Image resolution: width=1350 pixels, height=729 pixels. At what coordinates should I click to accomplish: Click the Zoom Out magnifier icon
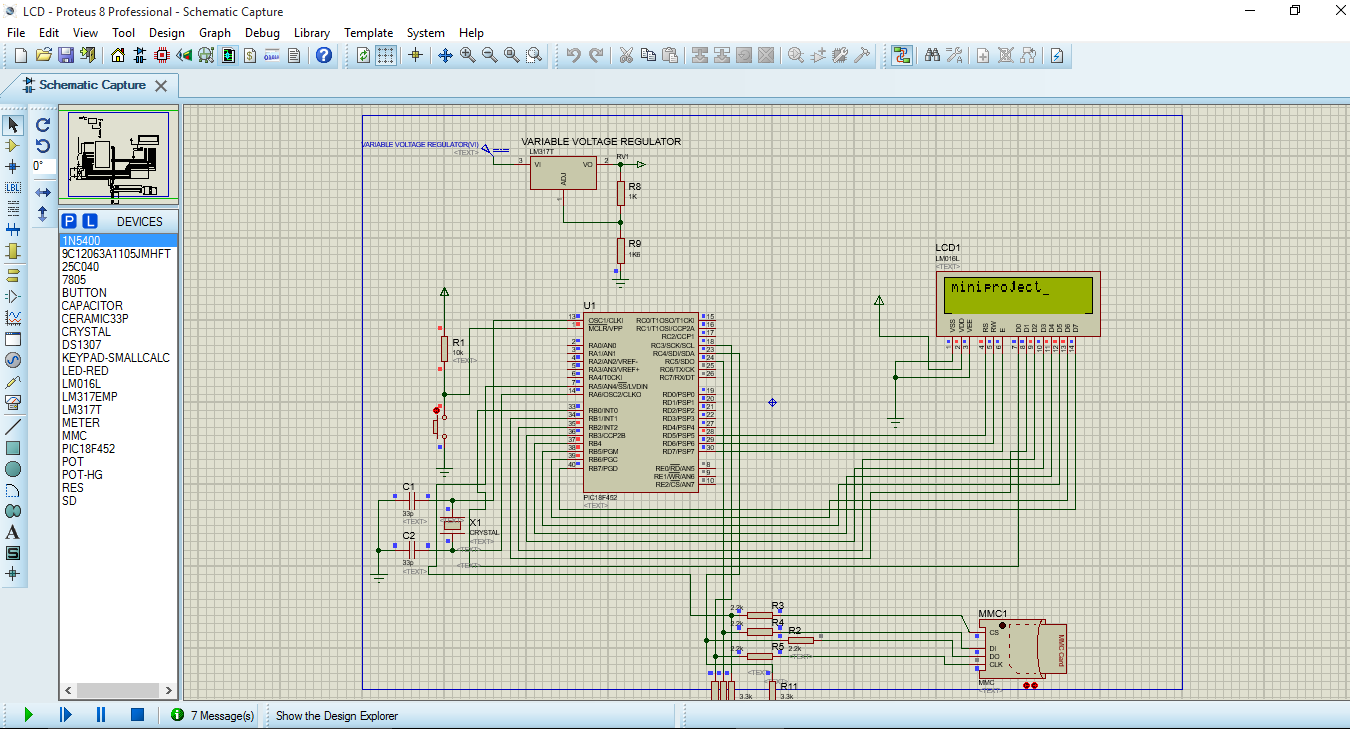[489, 55]
